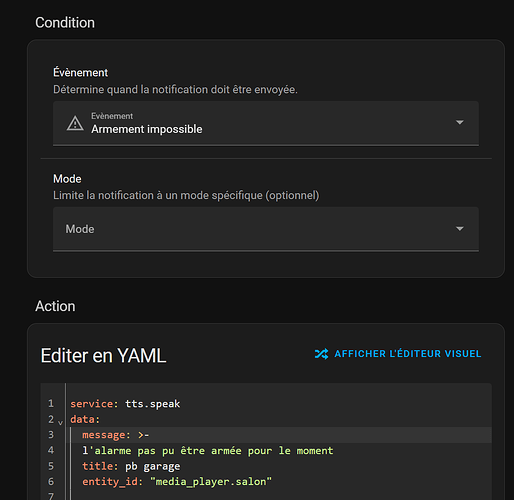
Task: Collapse the data block fold arrow on line 2
Action: pos(60,423)
